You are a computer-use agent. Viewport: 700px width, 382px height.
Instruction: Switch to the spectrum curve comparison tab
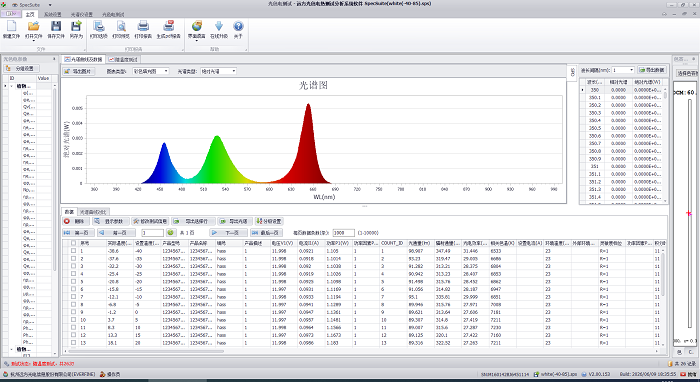pos(93,212)
